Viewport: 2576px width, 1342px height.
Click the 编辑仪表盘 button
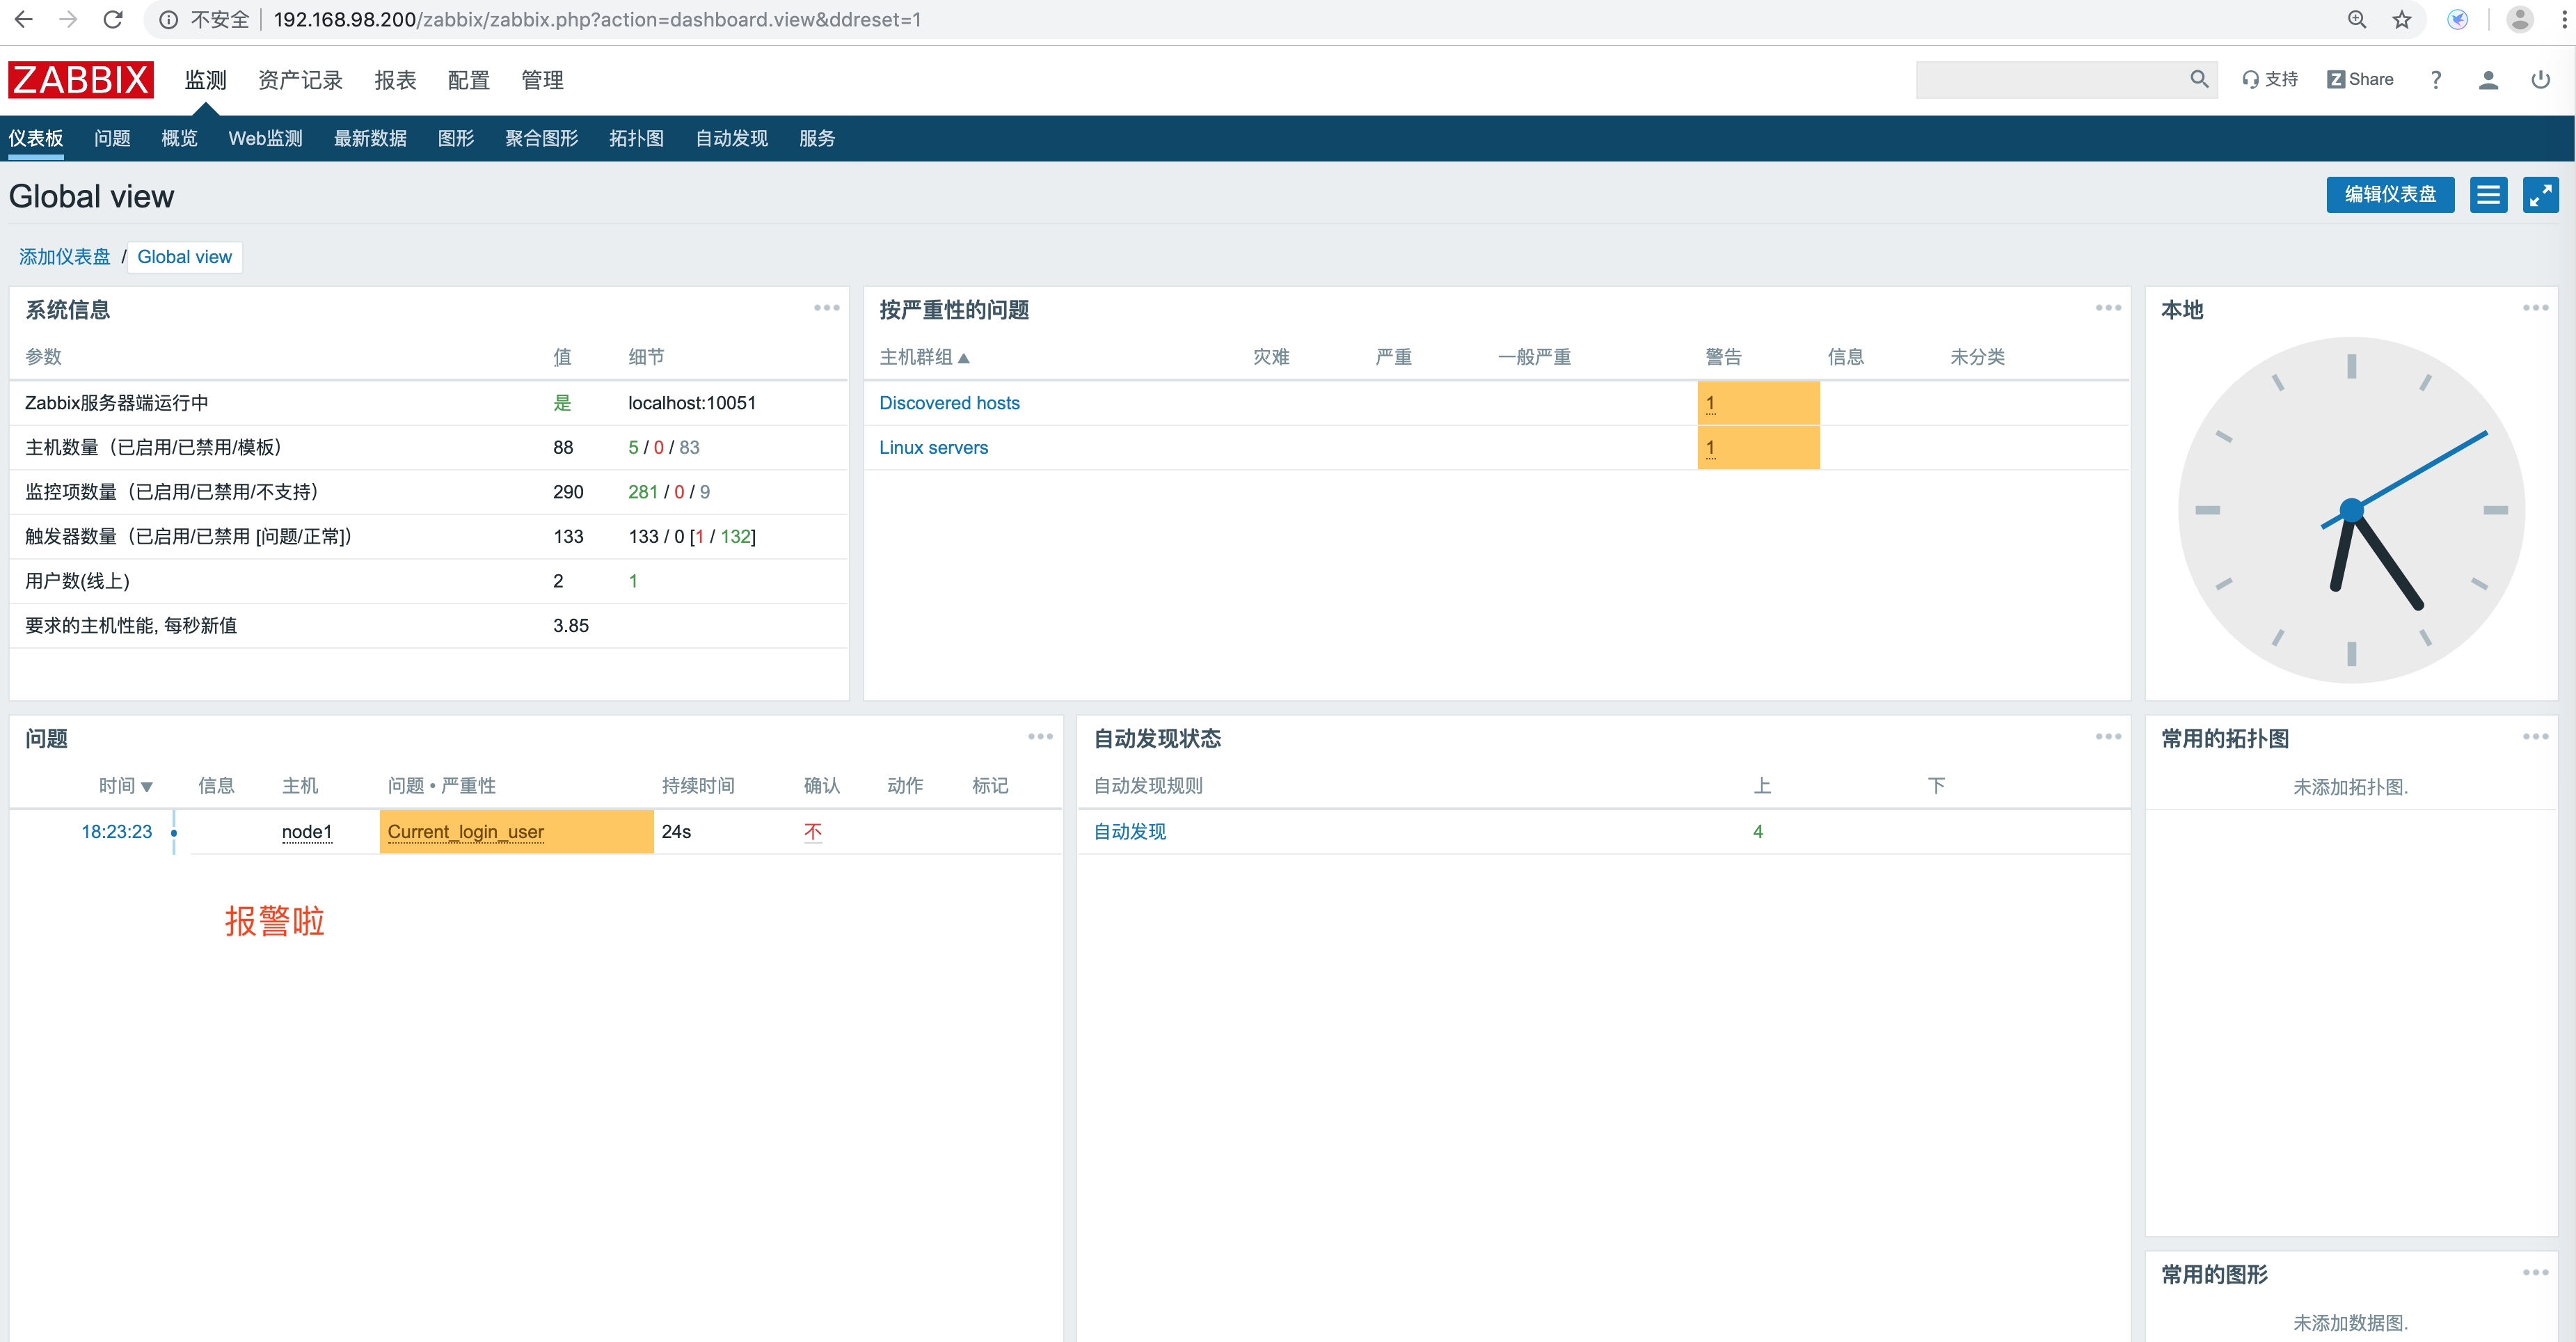(2390, 195)
